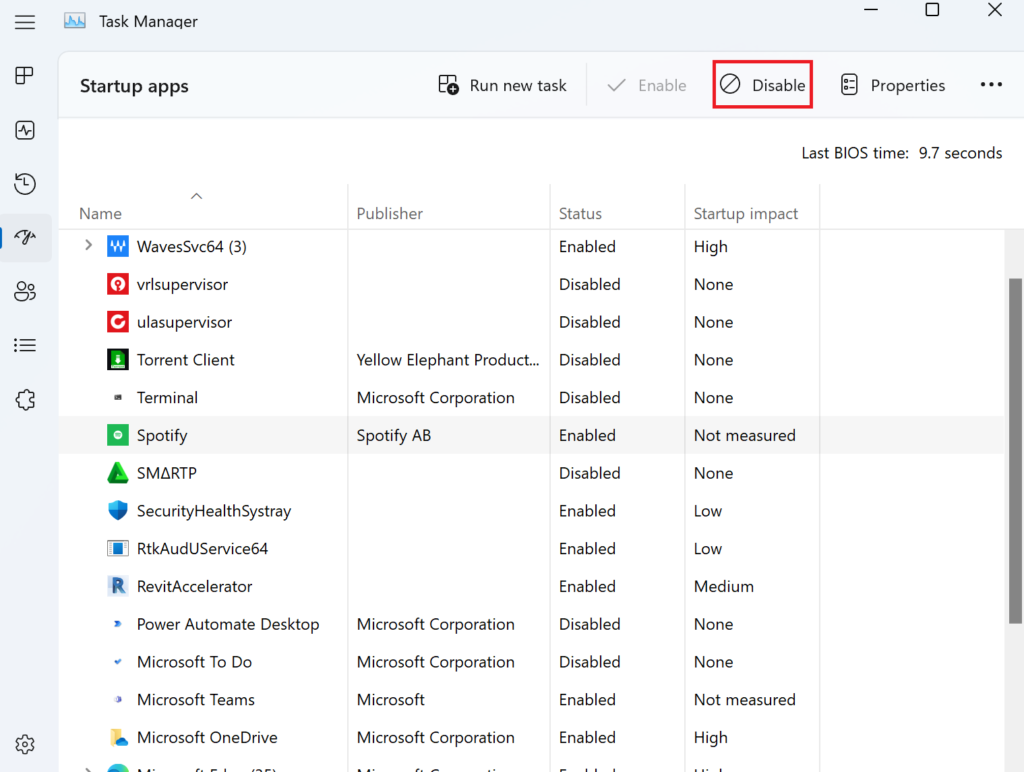This screenshot has height=772, width=1024.
Task: Click Run new task button
Action: point(503,85)
